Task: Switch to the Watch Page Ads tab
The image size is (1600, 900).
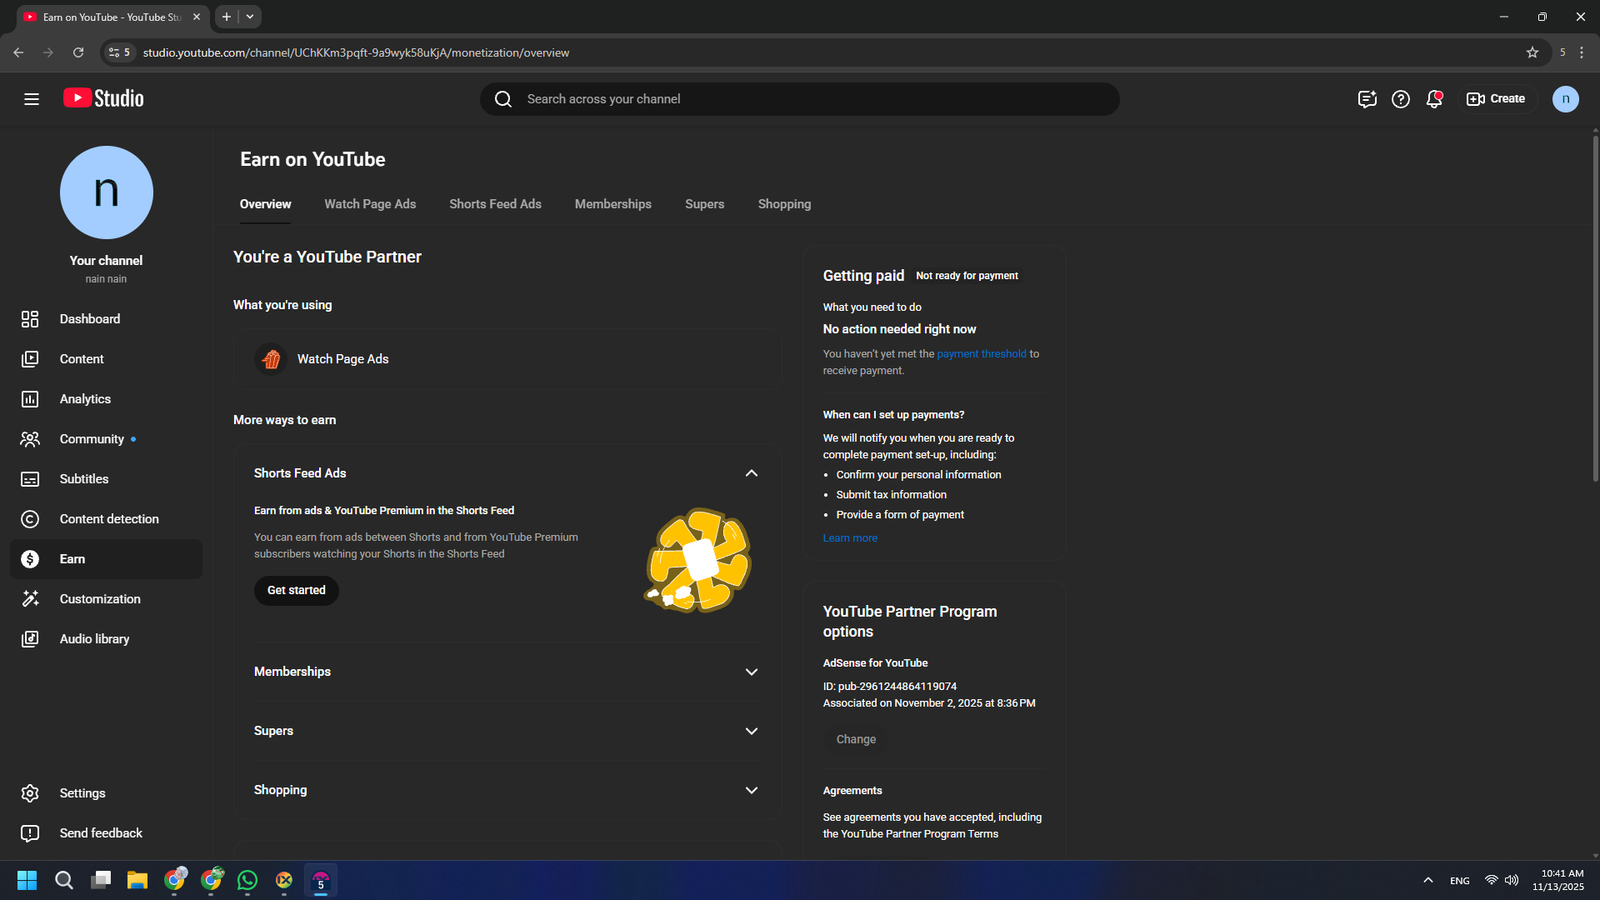Action: (x=370, y=204)
